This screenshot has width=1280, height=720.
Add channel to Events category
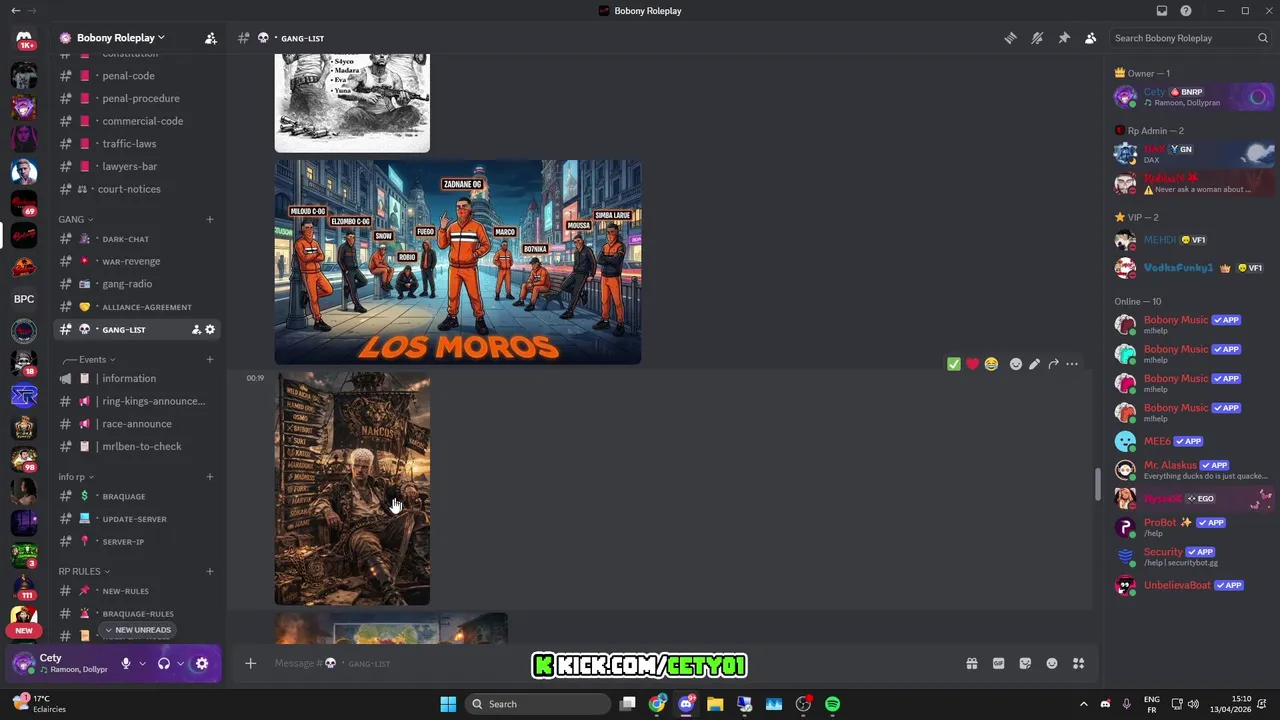(x=210, y=359)
